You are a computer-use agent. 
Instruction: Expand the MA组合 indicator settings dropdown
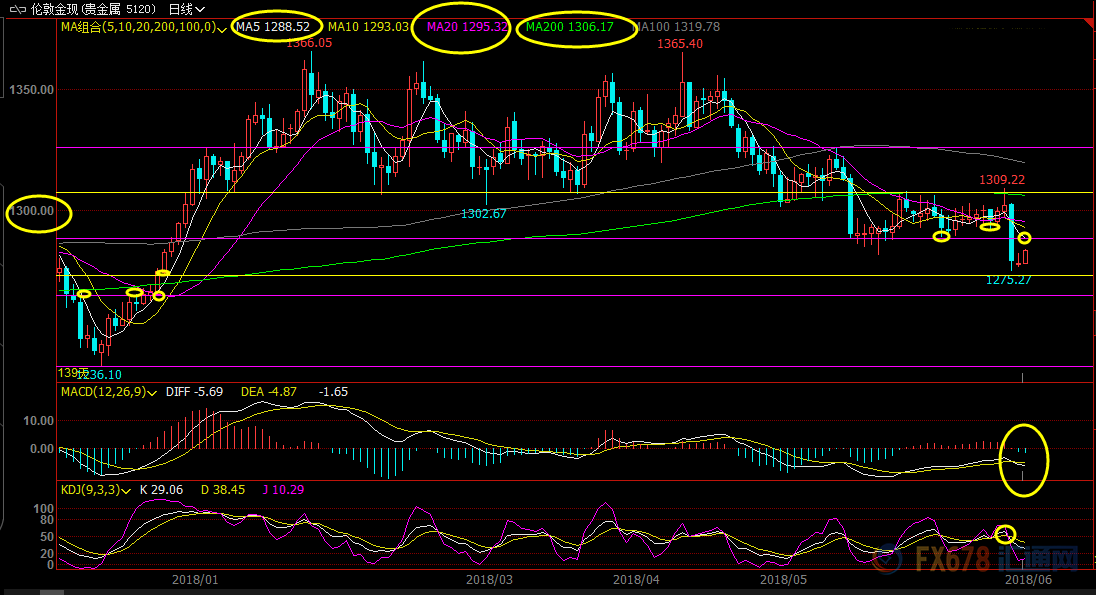(222, 27)
